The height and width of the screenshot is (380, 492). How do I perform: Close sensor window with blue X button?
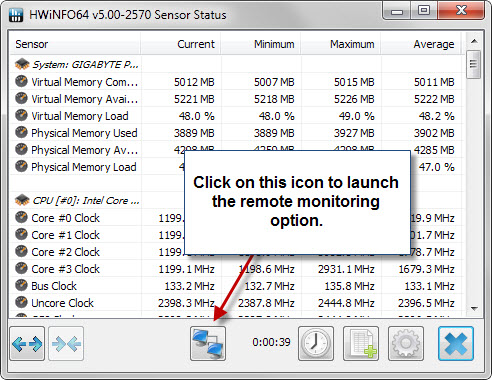[456, 343]
